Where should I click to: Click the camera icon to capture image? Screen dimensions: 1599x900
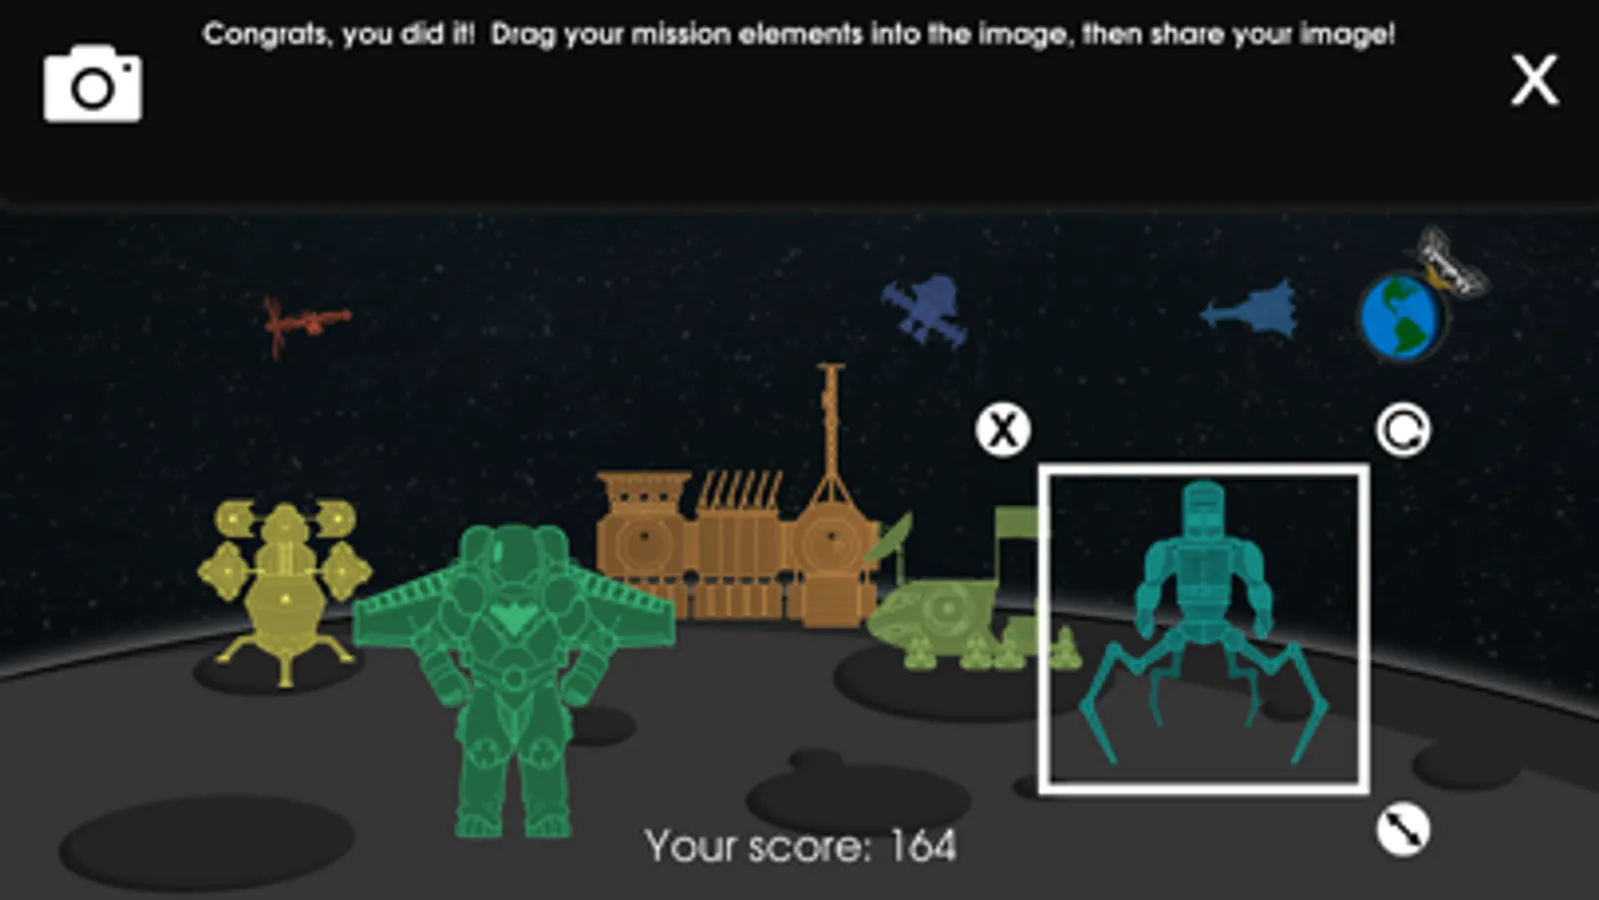(x=92, y=84)
